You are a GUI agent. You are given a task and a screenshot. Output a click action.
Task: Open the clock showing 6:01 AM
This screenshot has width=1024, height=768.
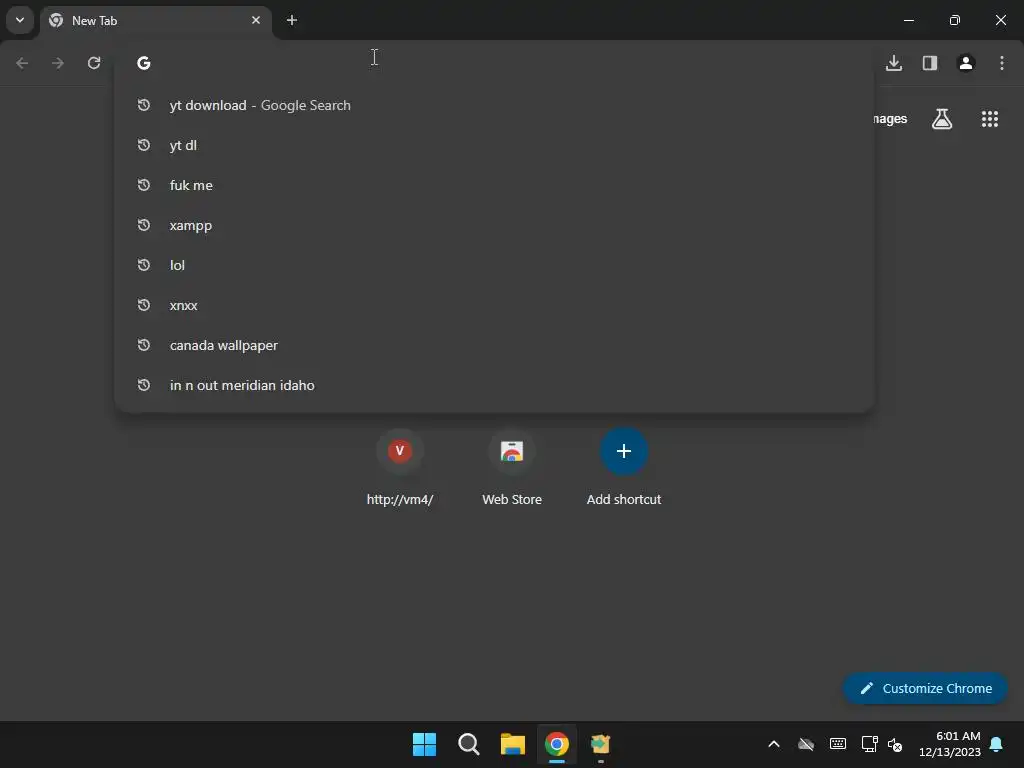950,744
